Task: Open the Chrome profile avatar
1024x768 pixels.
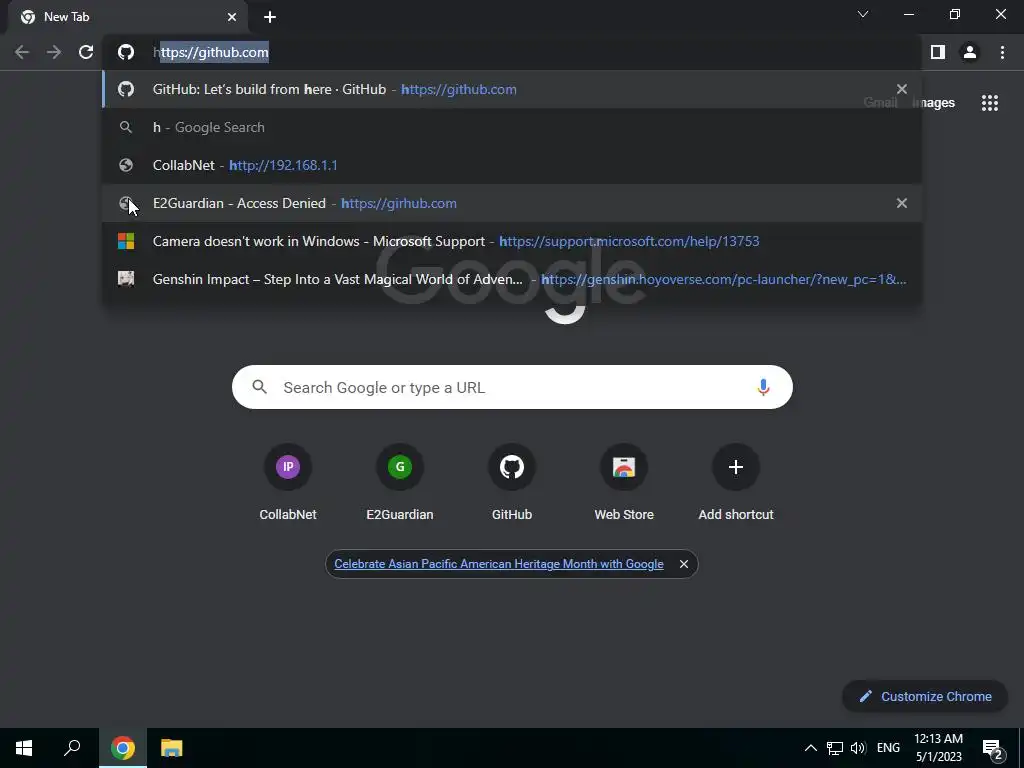Action: (970, 52)
